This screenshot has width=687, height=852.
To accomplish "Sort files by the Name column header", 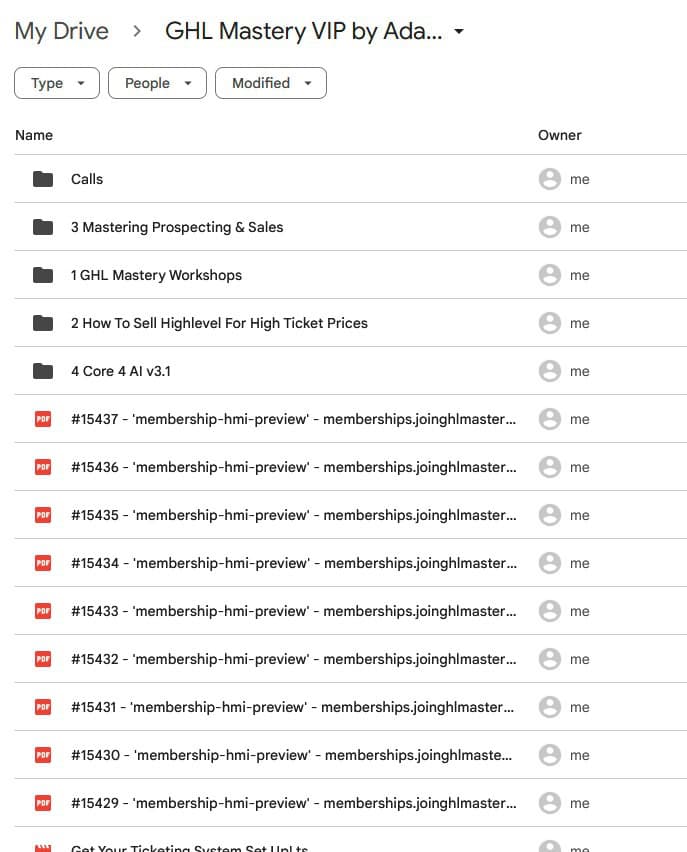I will click(x=34, y=135).
